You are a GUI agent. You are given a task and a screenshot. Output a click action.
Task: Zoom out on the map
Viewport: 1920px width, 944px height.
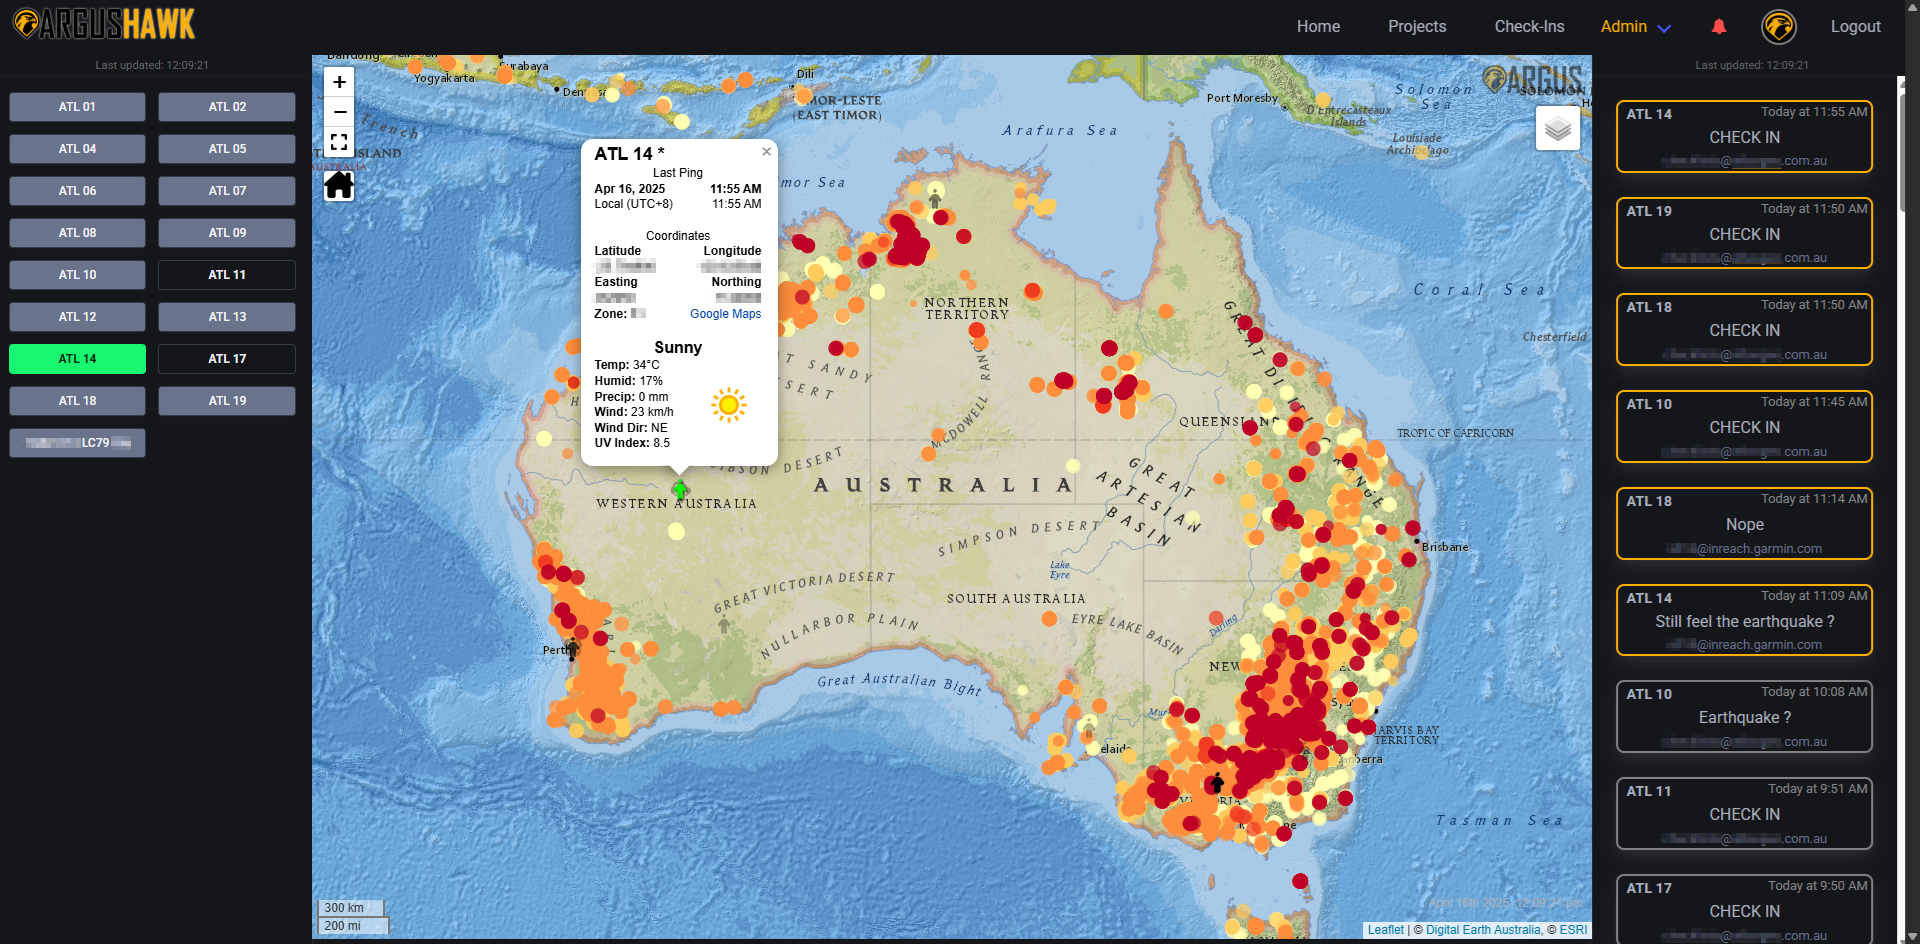[339, 112]
